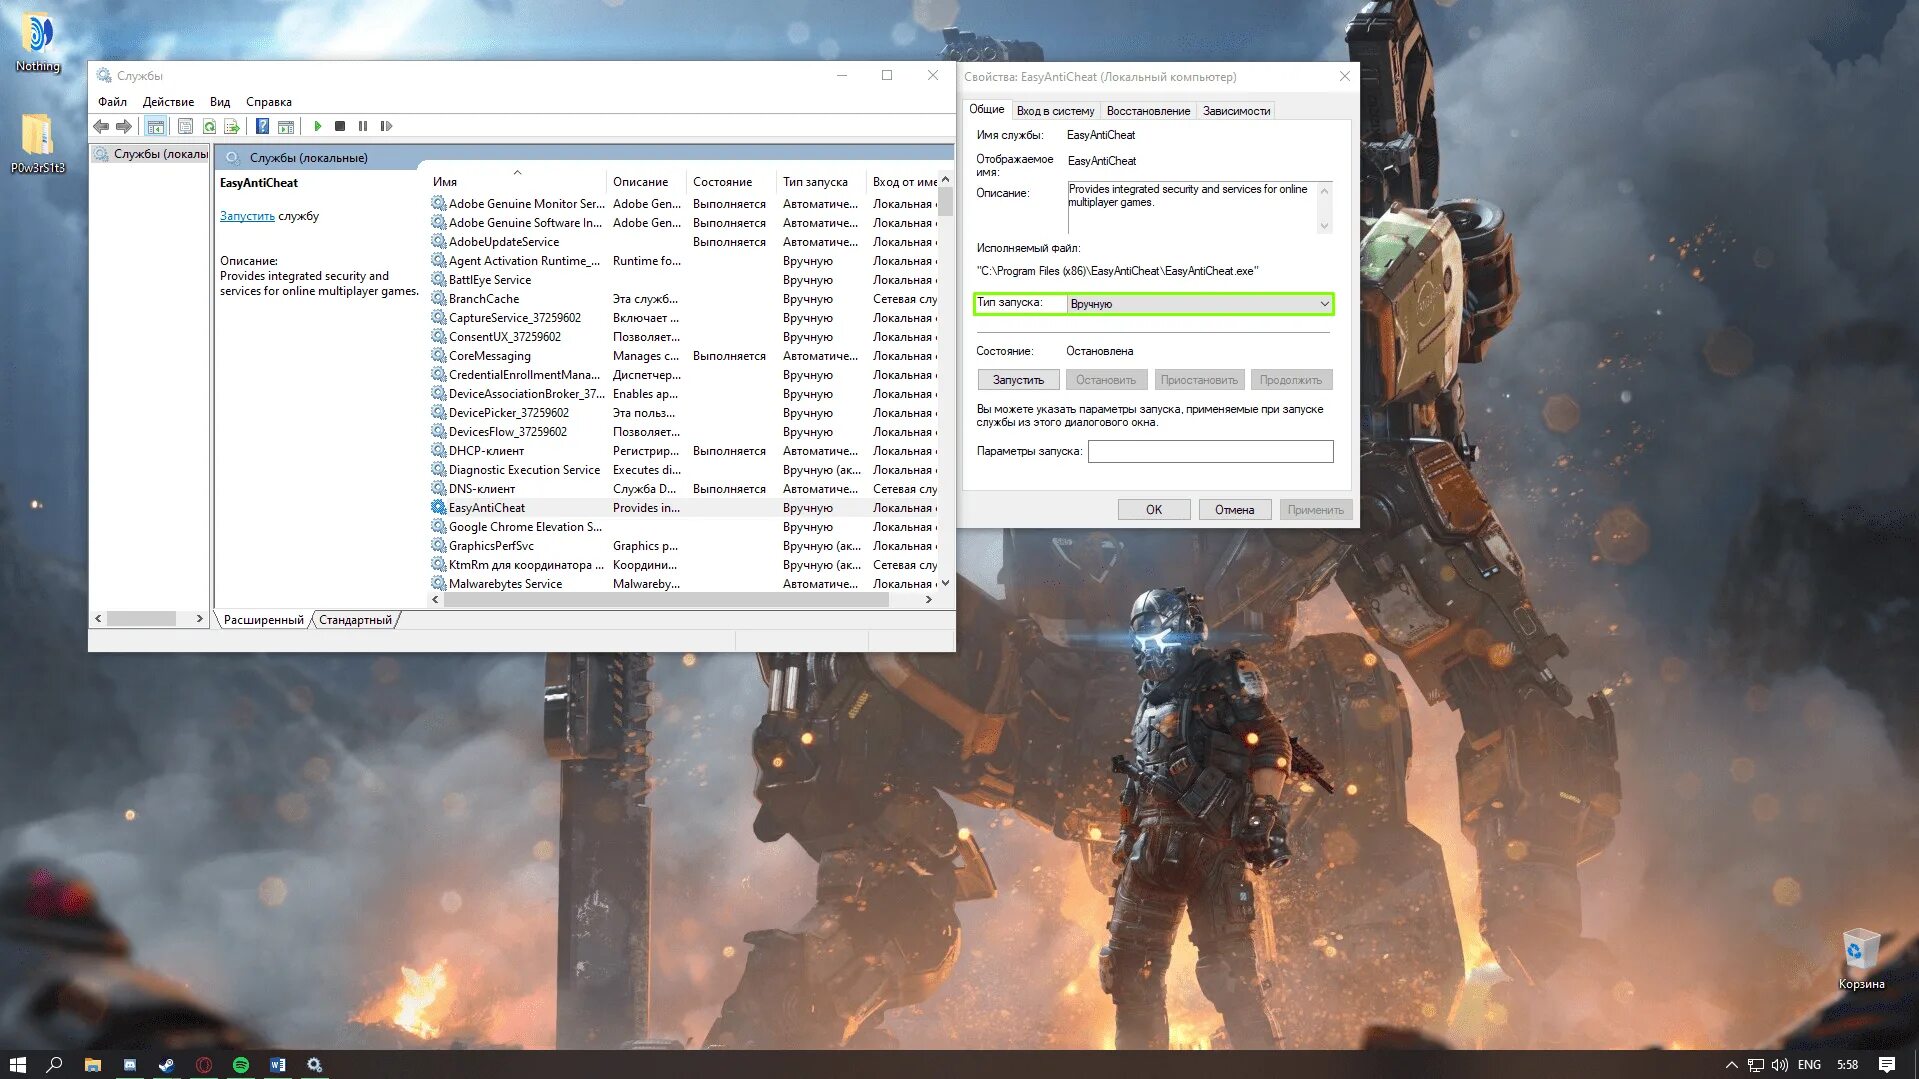1919x1079 pixels.
Task: Select the EasyAntiCheat service row
Action: click(684, 508)
